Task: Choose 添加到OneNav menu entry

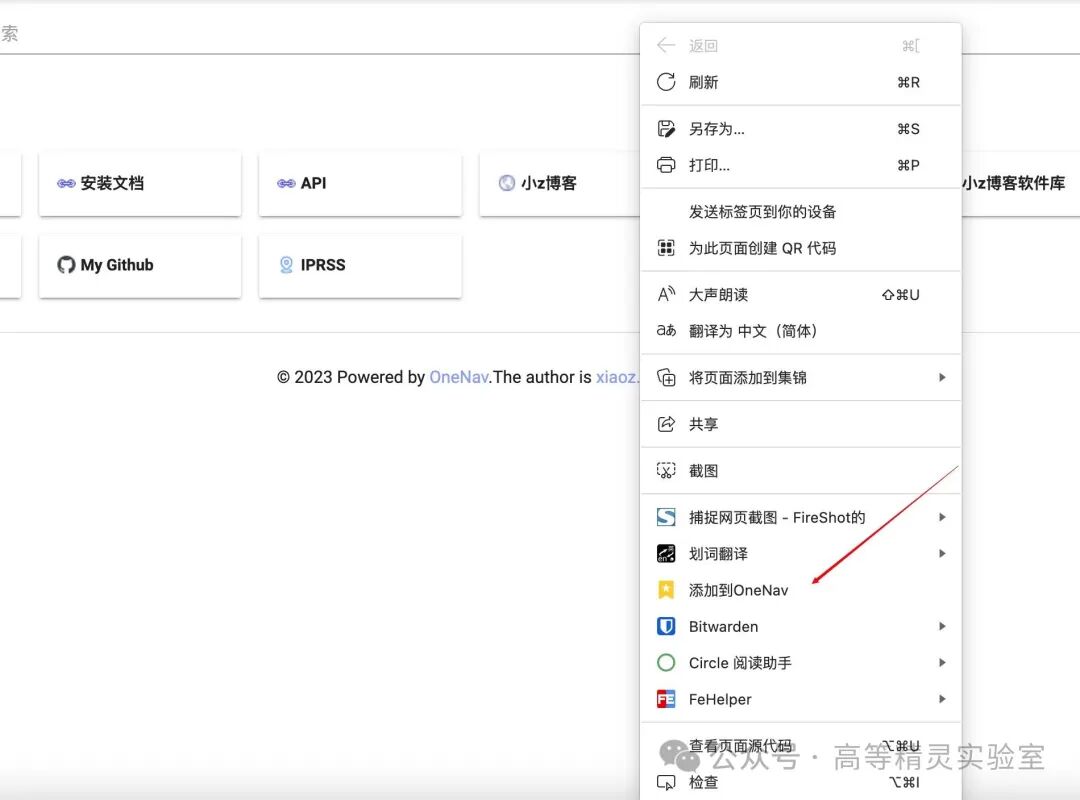Action: click(x=800, y=591)
